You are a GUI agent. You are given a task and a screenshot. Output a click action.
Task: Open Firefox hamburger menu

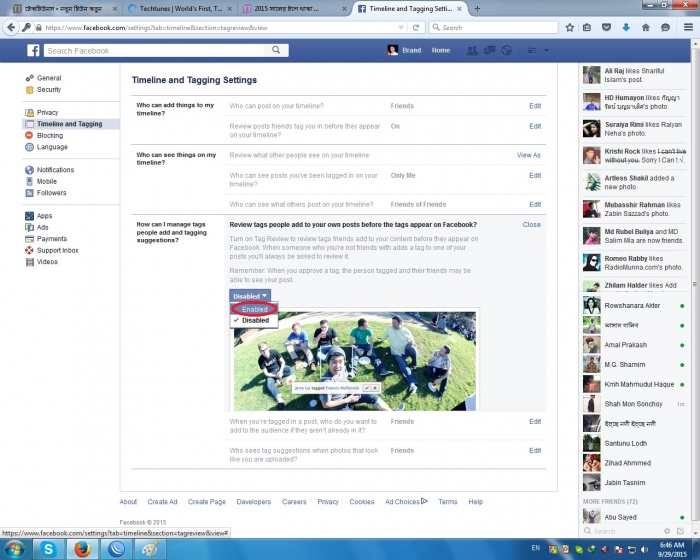point(688,28)
